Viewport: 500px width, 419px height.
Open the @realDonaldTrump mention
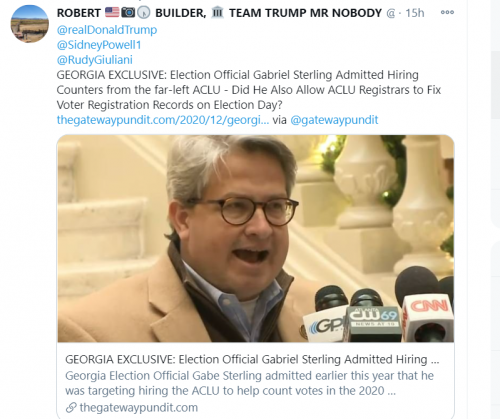(x=107, y=30)
